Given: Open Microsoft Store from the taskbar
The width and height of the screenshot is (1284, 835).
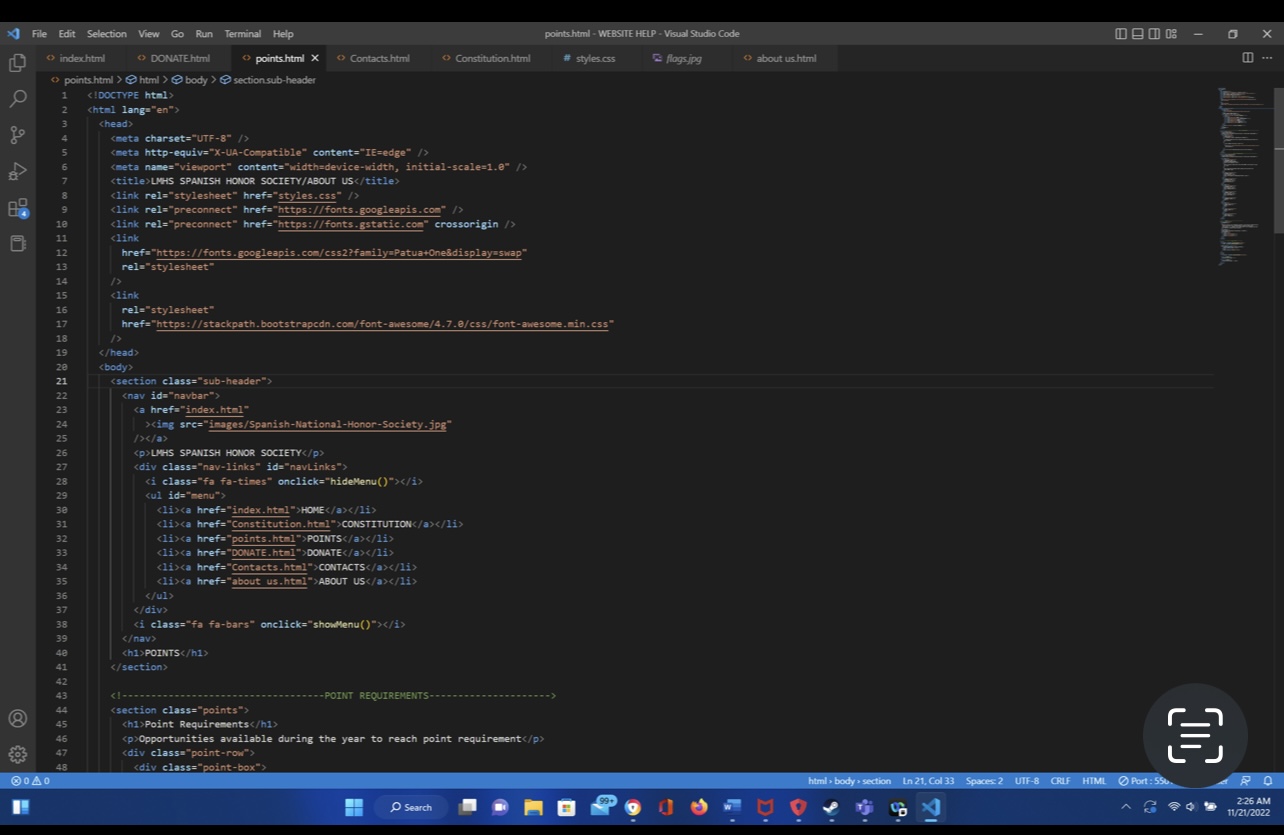Looking at the screenshot, I should 566,807.
